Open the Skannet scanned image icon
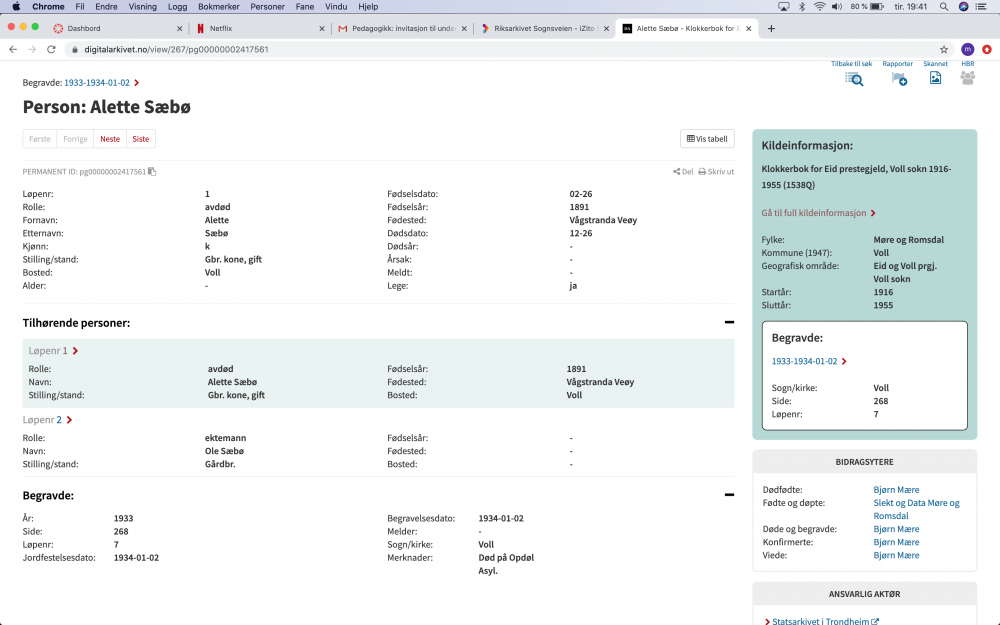This screenshot has width=1000, height=625. [935, 78]
